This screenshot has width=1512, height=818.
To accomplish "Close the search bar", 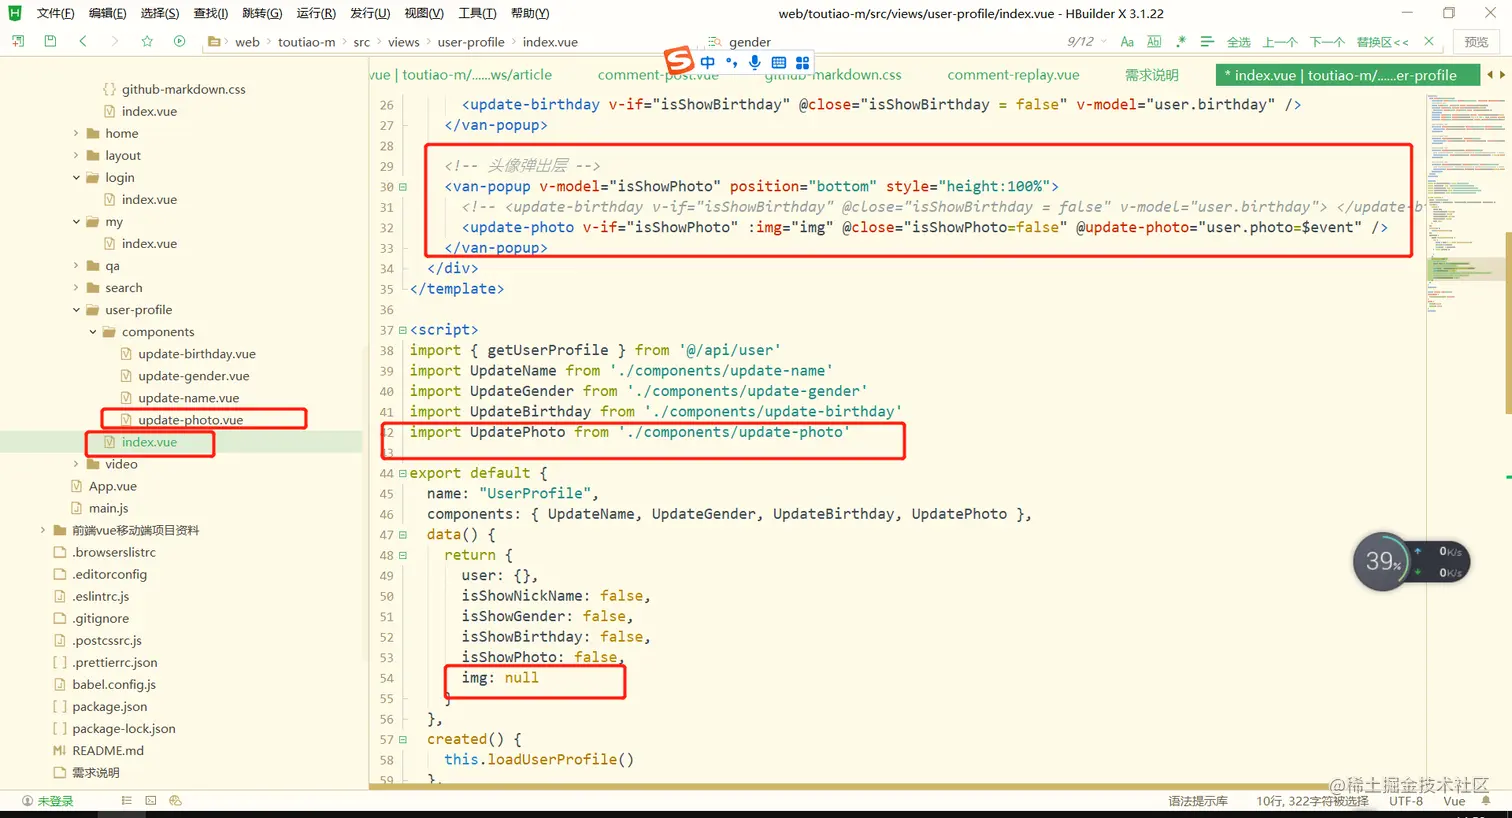I will click(x=1429, y=42).
